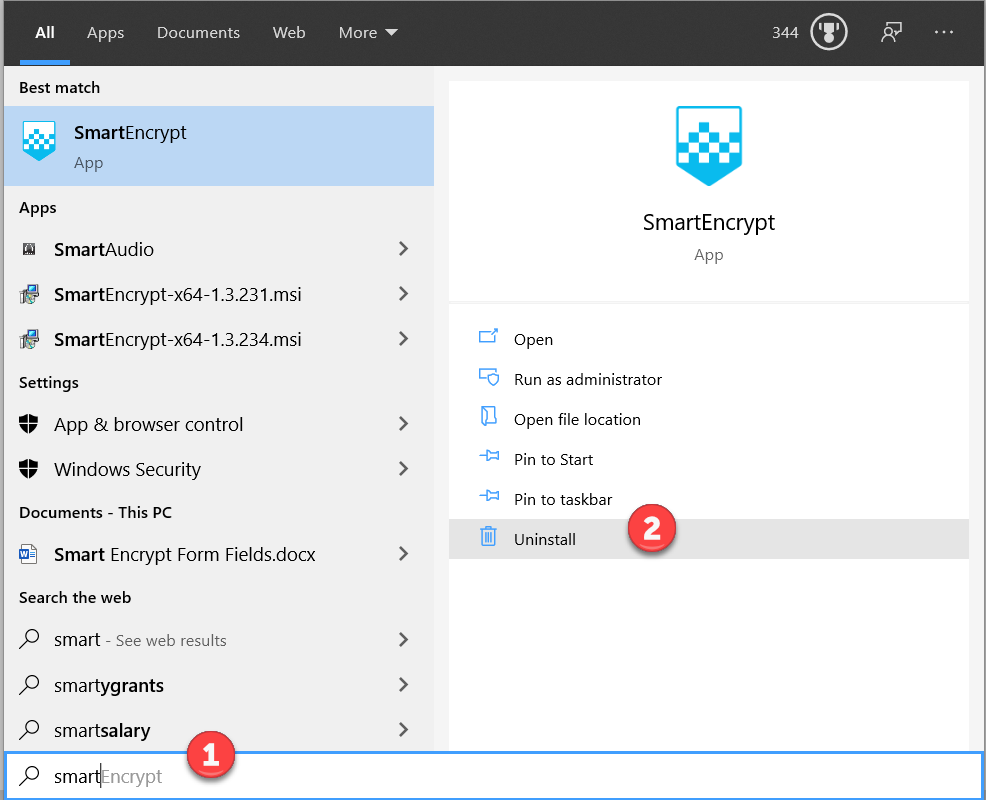
Task: Expand the smartsalary suggestion arrow
Action: [404, 730]
